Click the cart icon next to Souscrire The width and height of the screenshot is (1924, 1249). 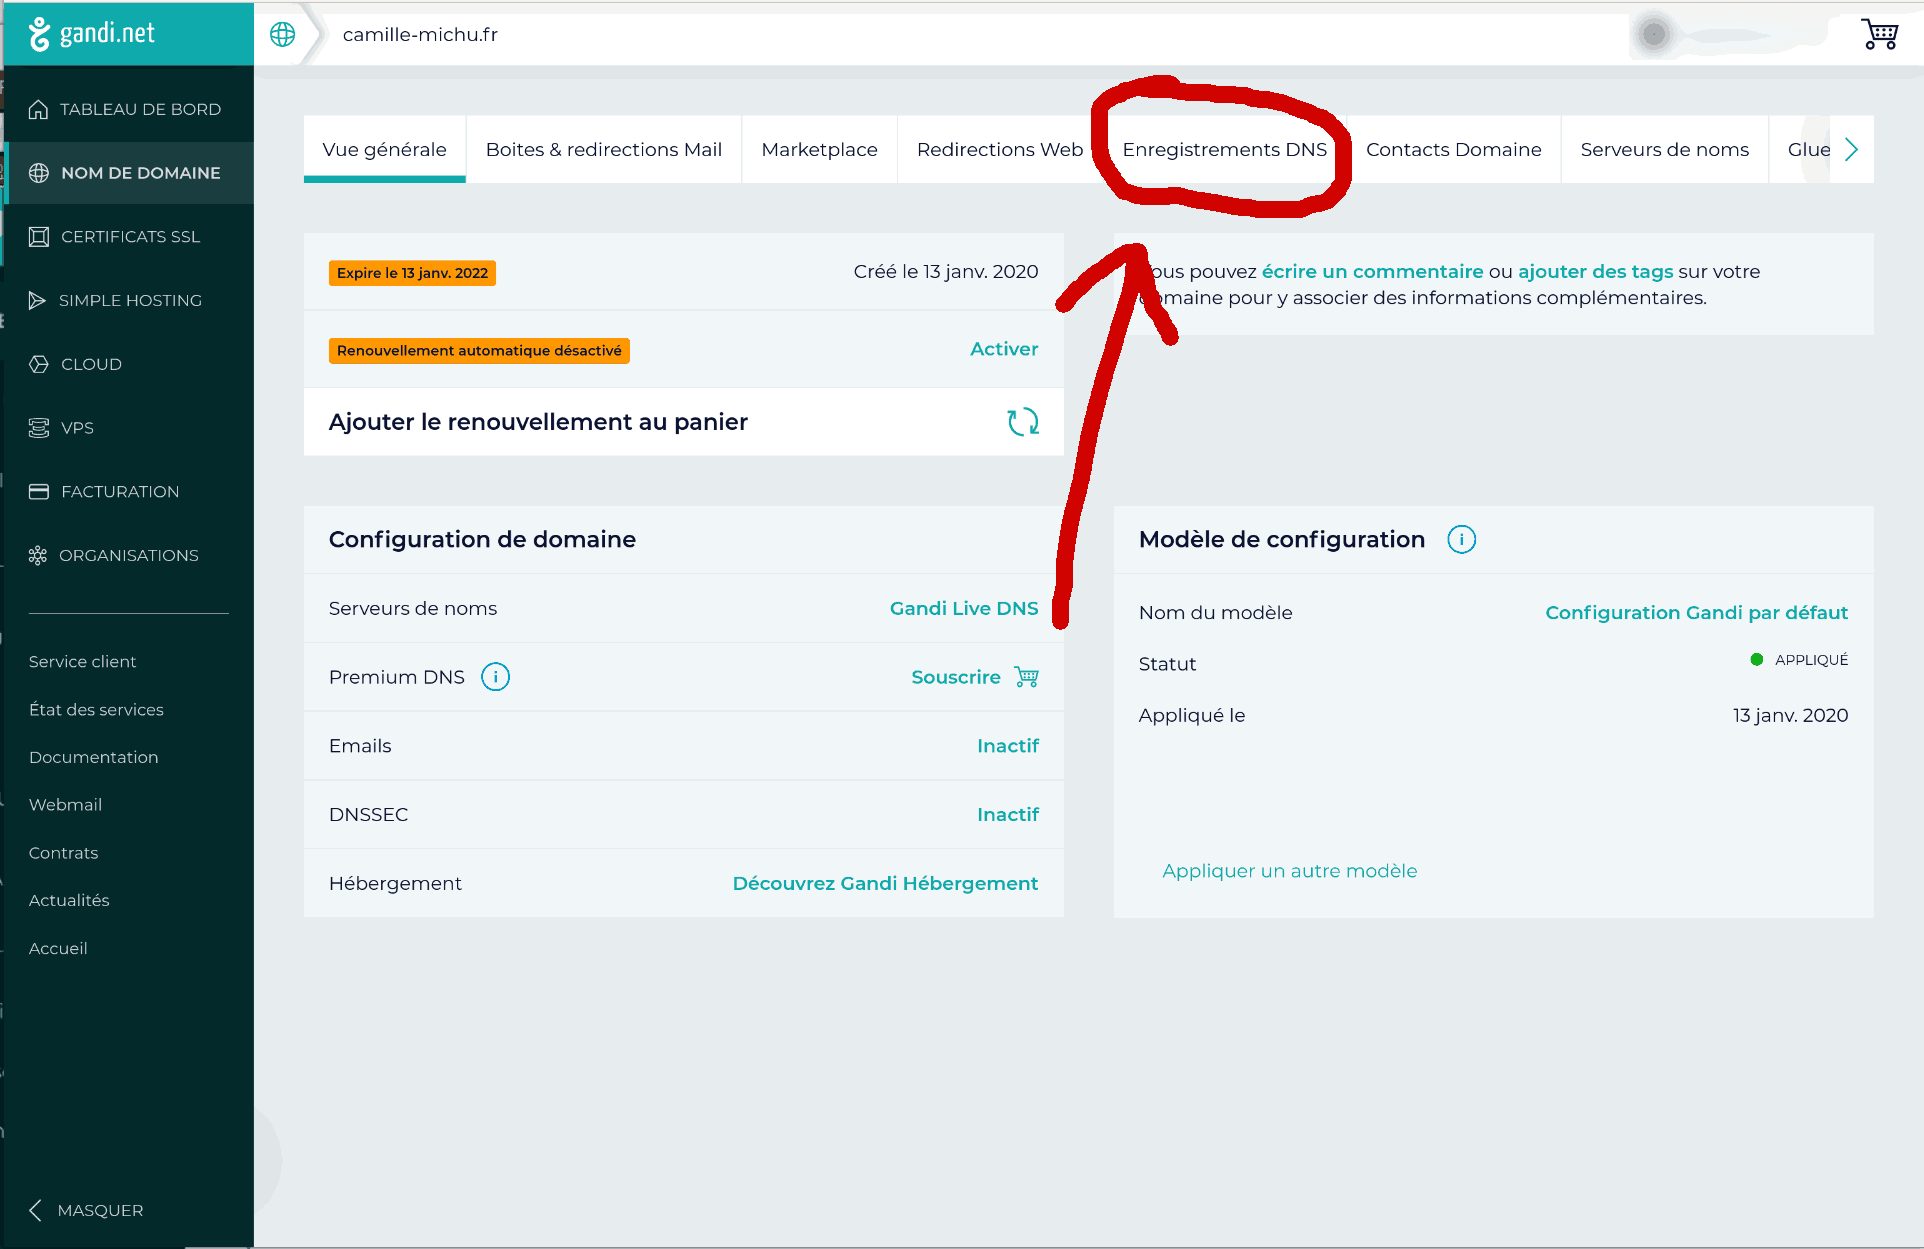click(1027, 677)
